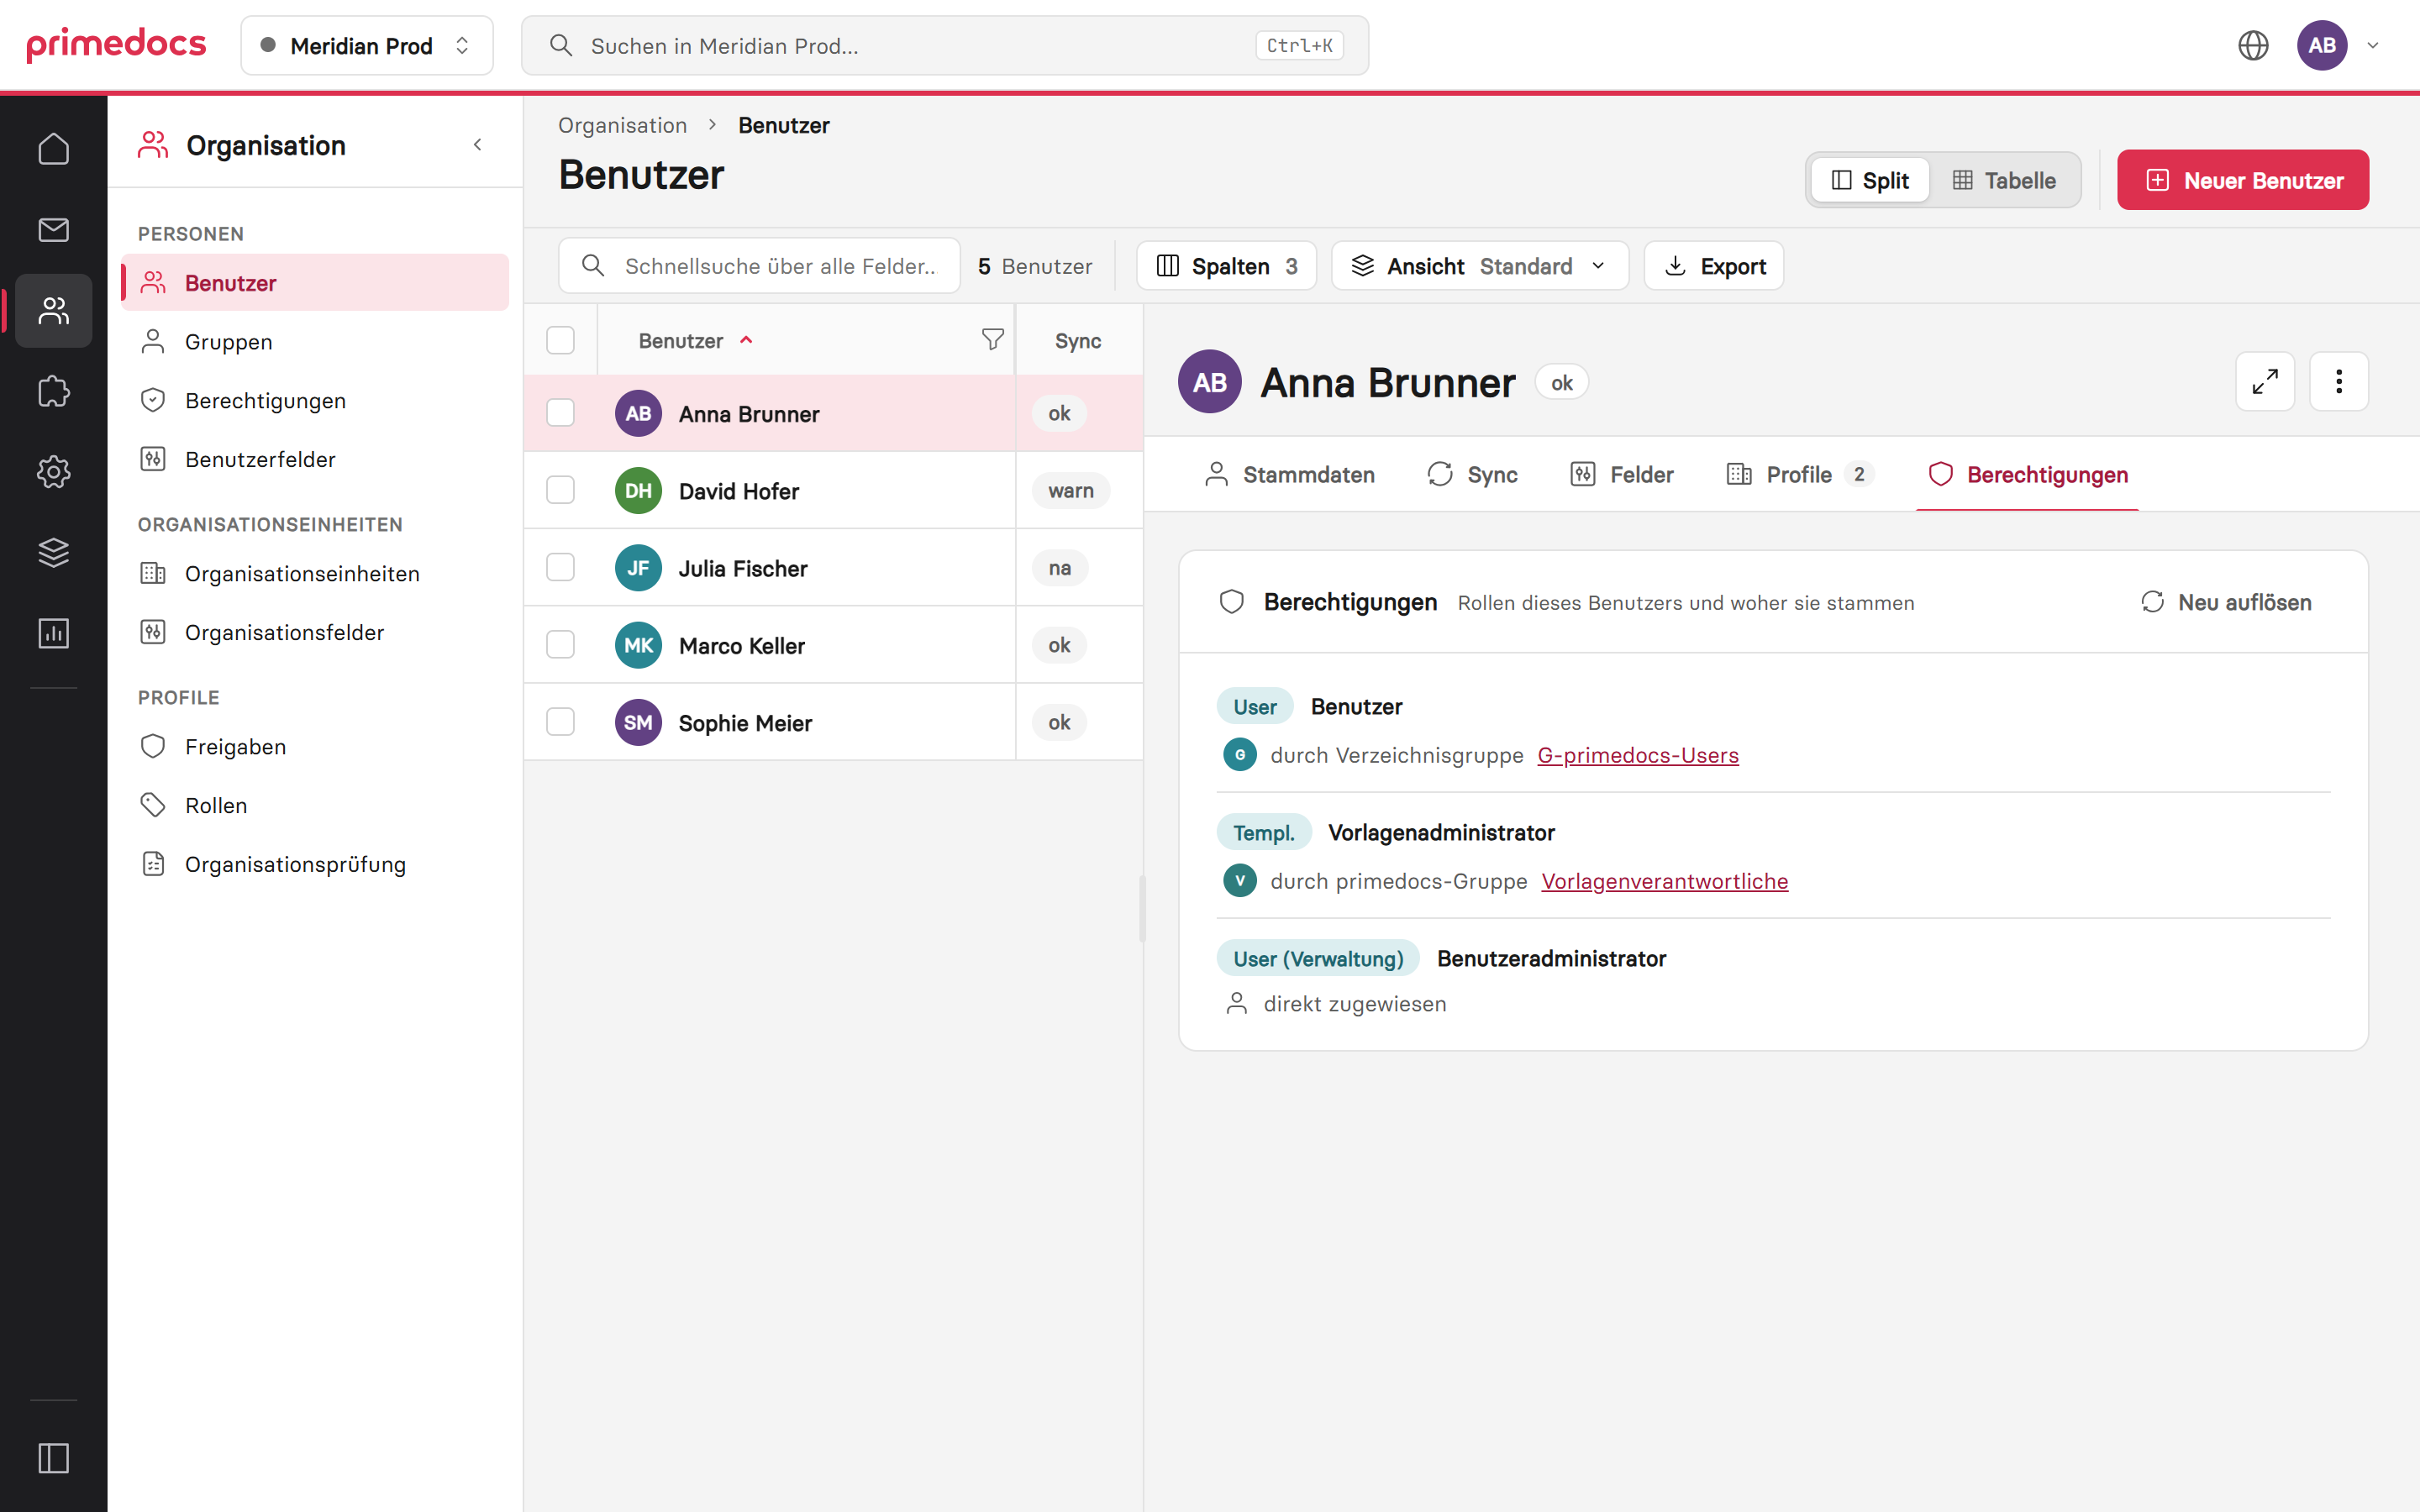Click the Neu auflösen refresh button

(2226, 602)
